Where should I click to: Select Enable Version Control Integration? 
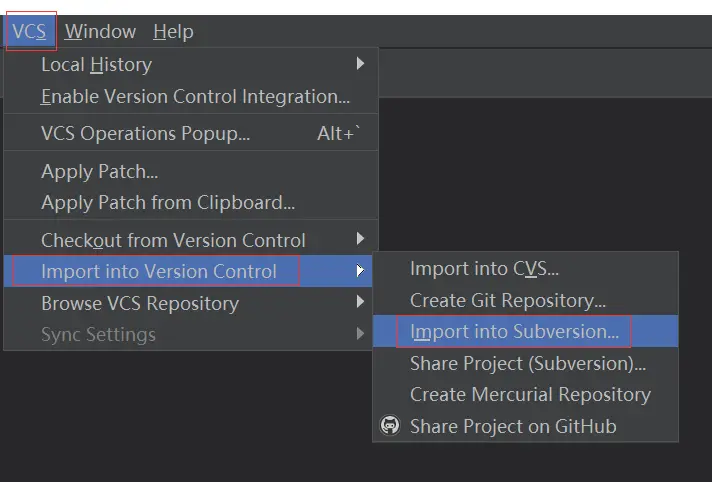tap(195, 97)
